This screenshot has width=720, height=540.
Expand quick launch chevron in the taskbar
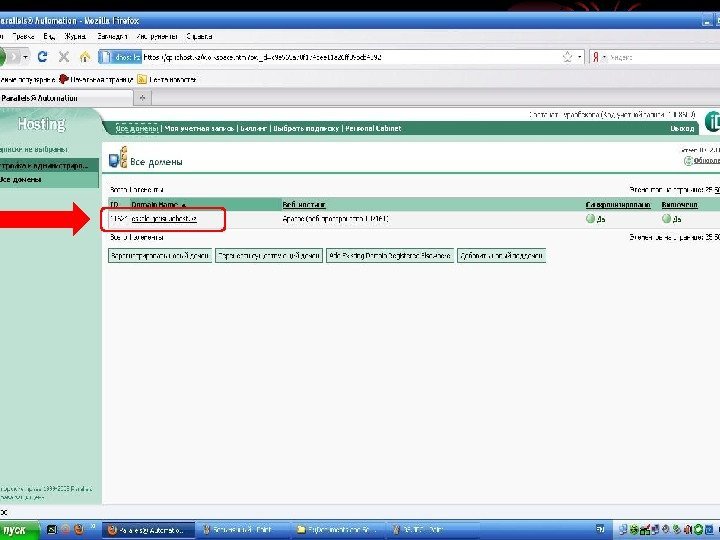click(x=93, y=527)
